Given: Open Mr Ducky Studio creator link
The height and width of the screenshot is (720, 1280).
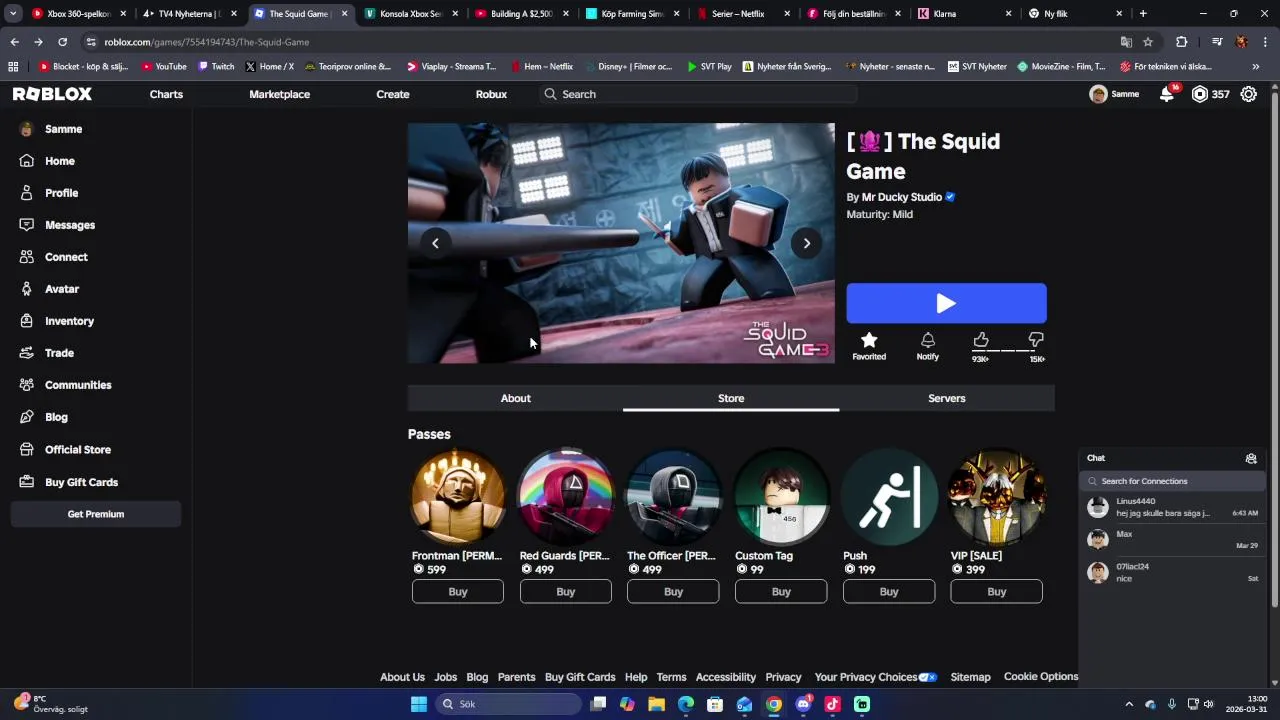Looking at the screenshot, I should coord(902,197).
